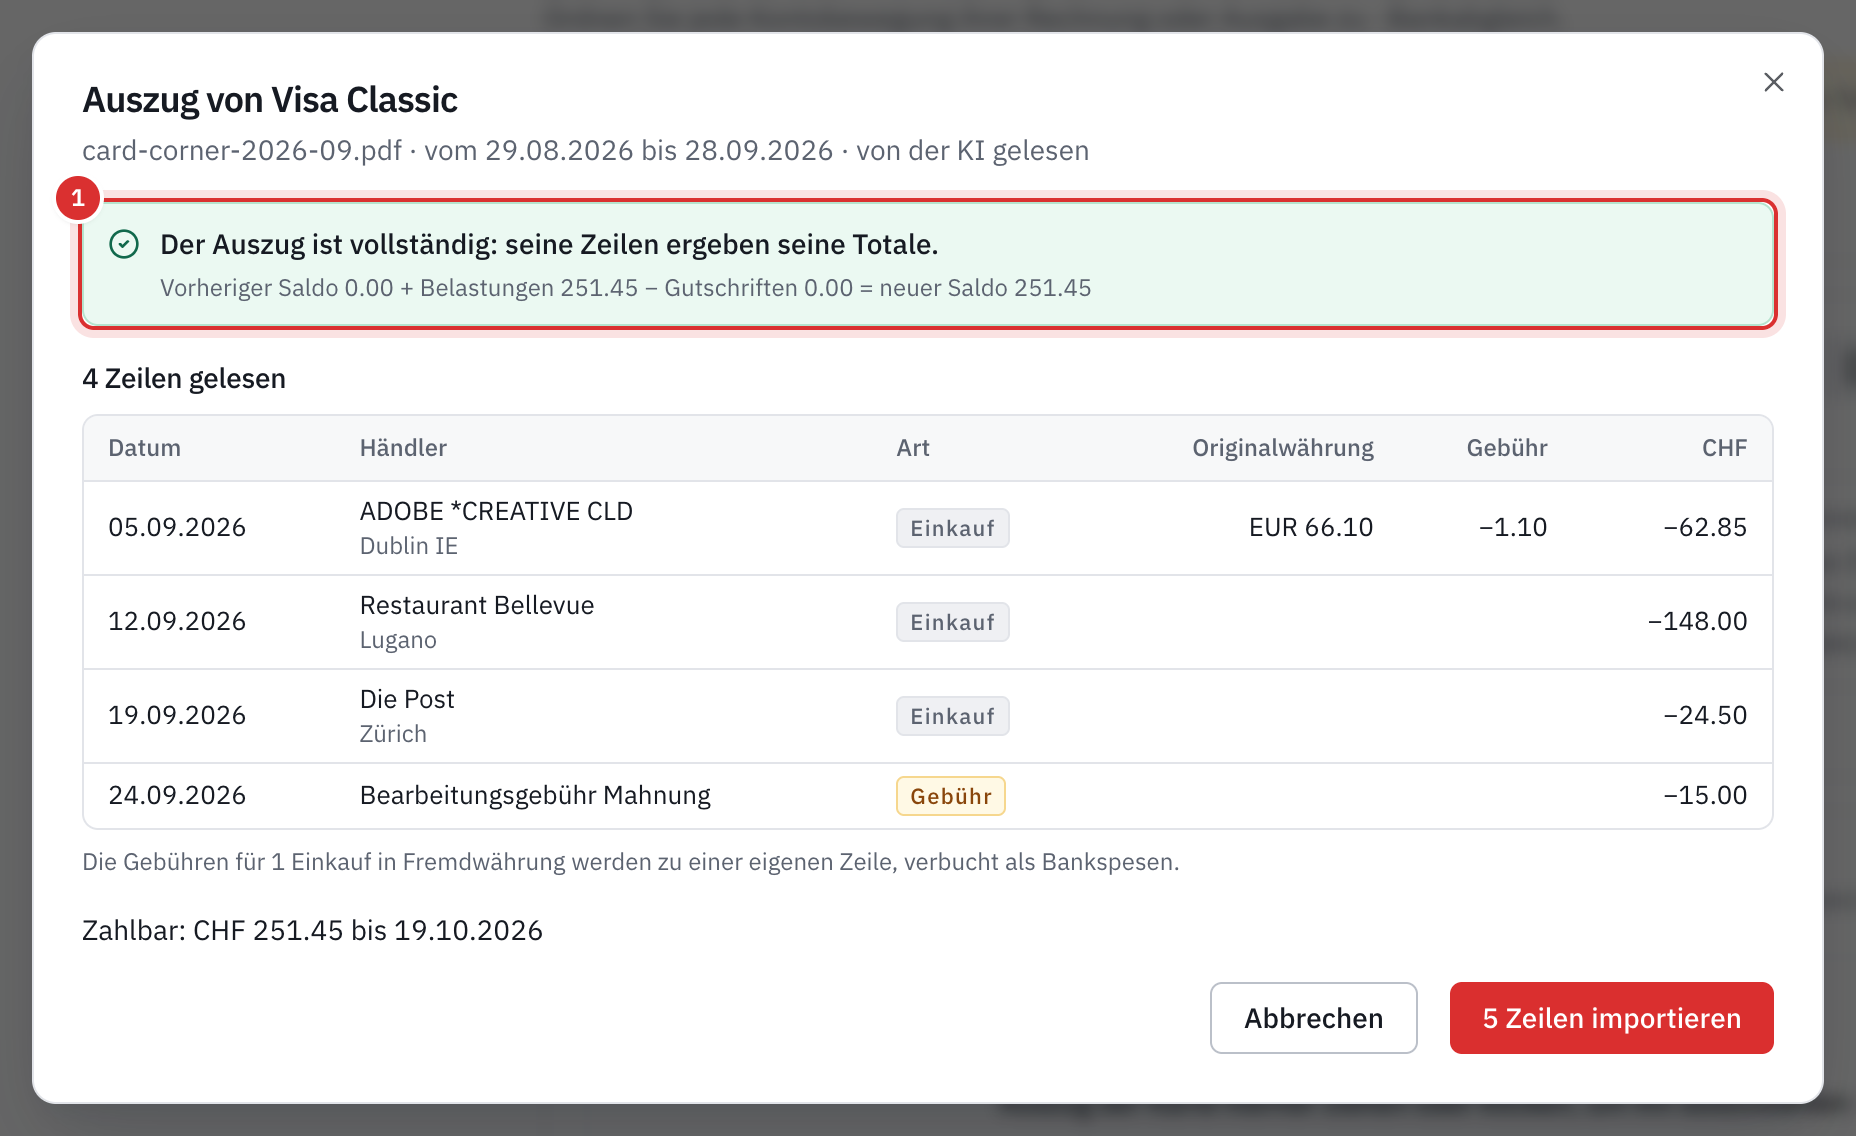Select date 12.09.2026 in the table
Image resolution: width=1856 pixels, height=1136 pixels.
tap(177, 621)
